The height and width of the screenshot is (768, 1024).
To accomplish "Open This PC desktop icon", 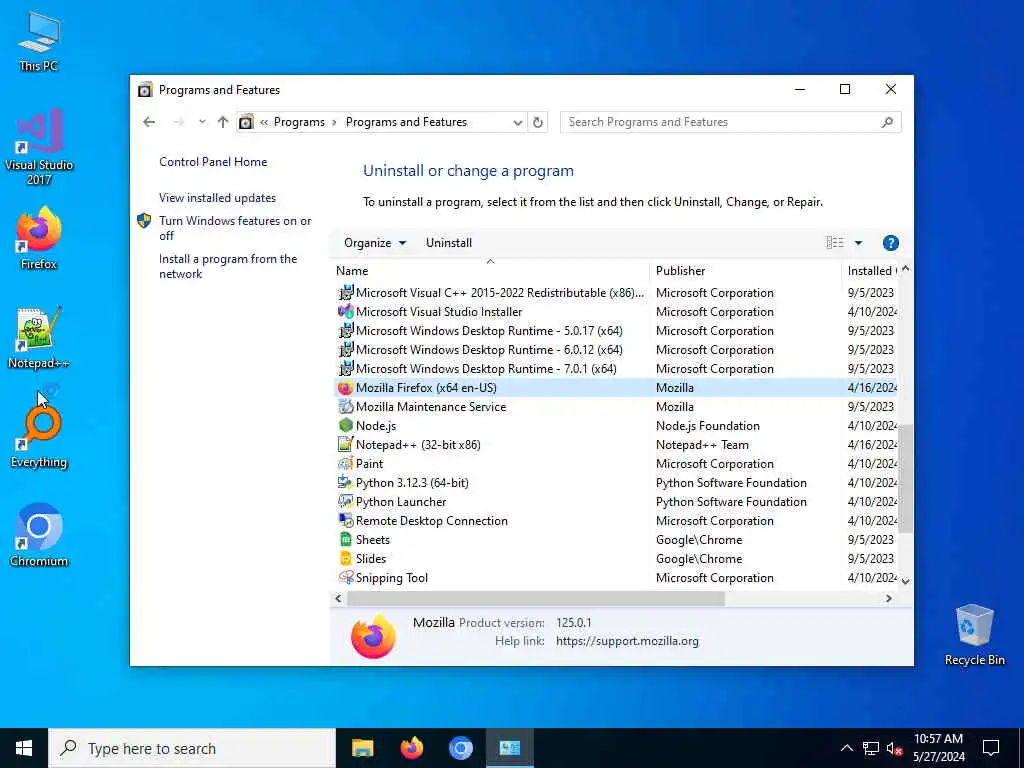I will 39,40.
